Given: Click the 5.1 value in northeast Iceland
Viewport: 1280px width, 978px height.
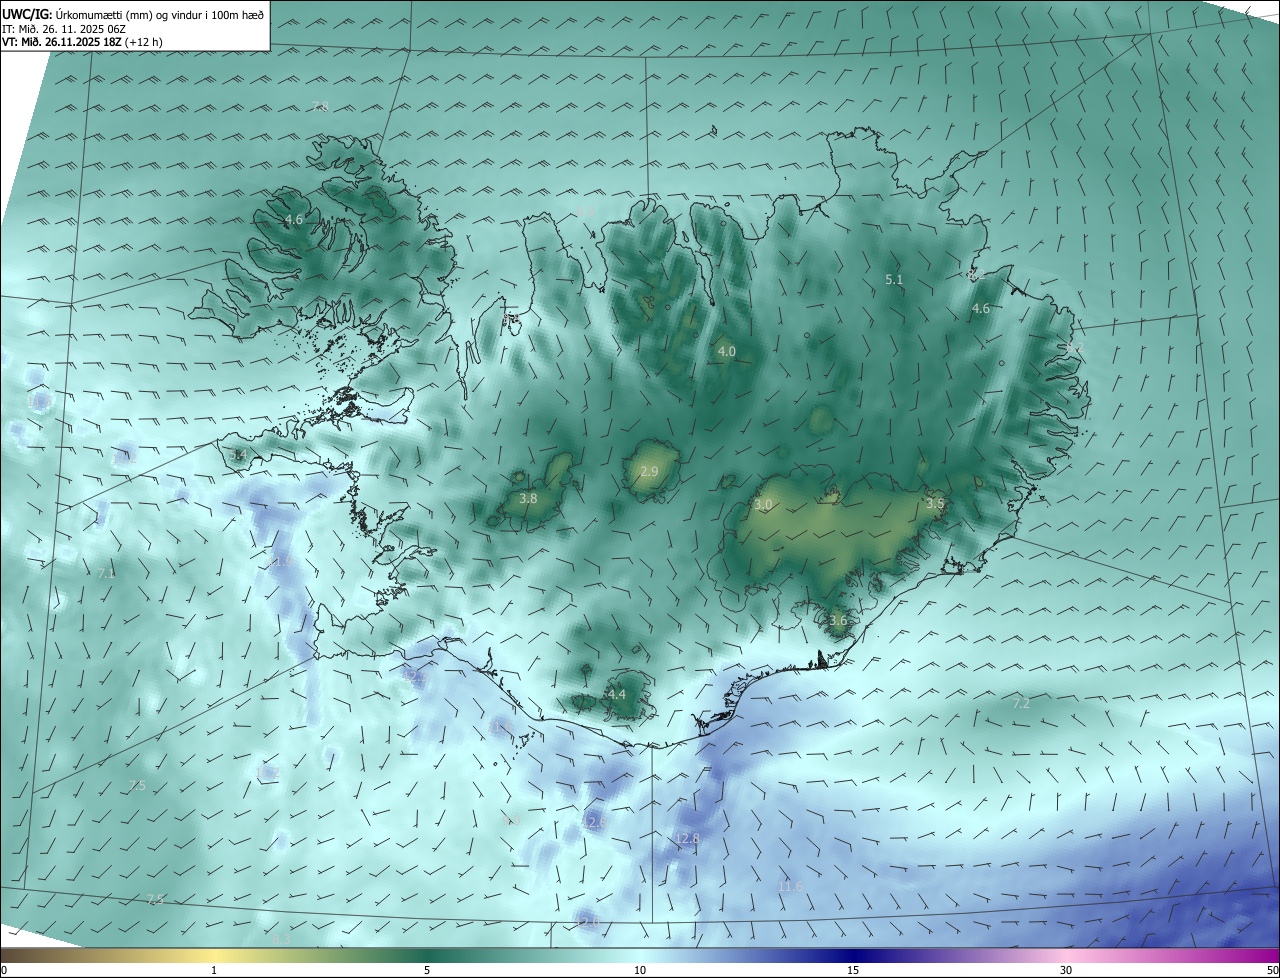Looking at the screenshot, I should tap(894, 280).
